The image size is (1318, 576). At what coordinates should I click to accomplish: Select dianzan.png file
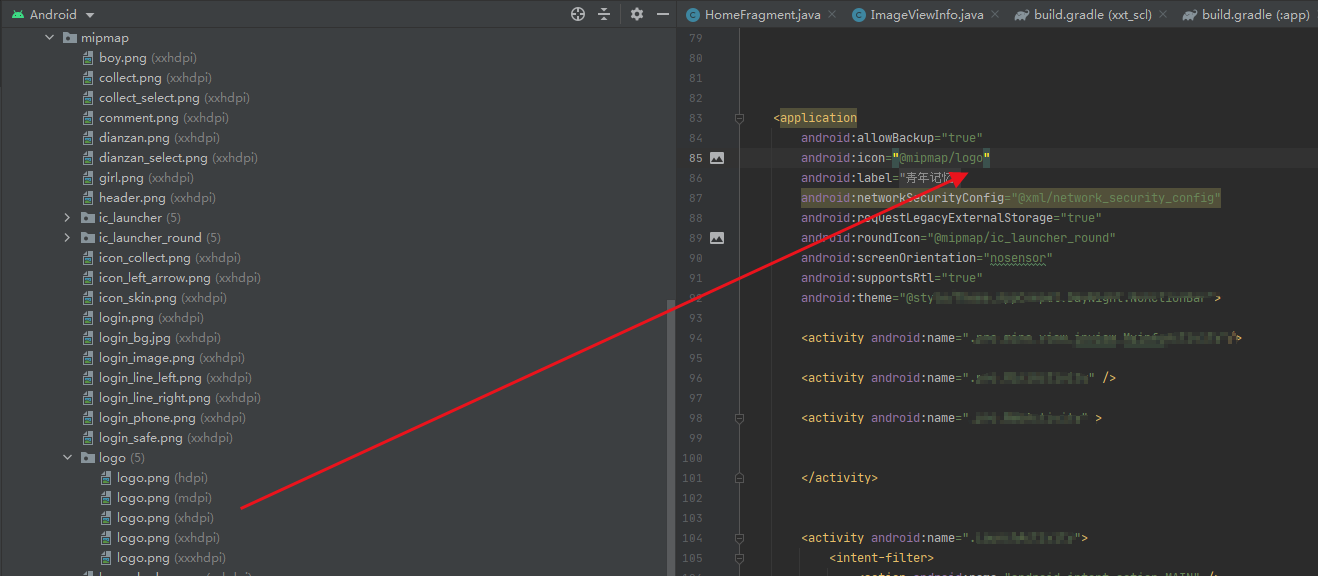coord(159,138)
